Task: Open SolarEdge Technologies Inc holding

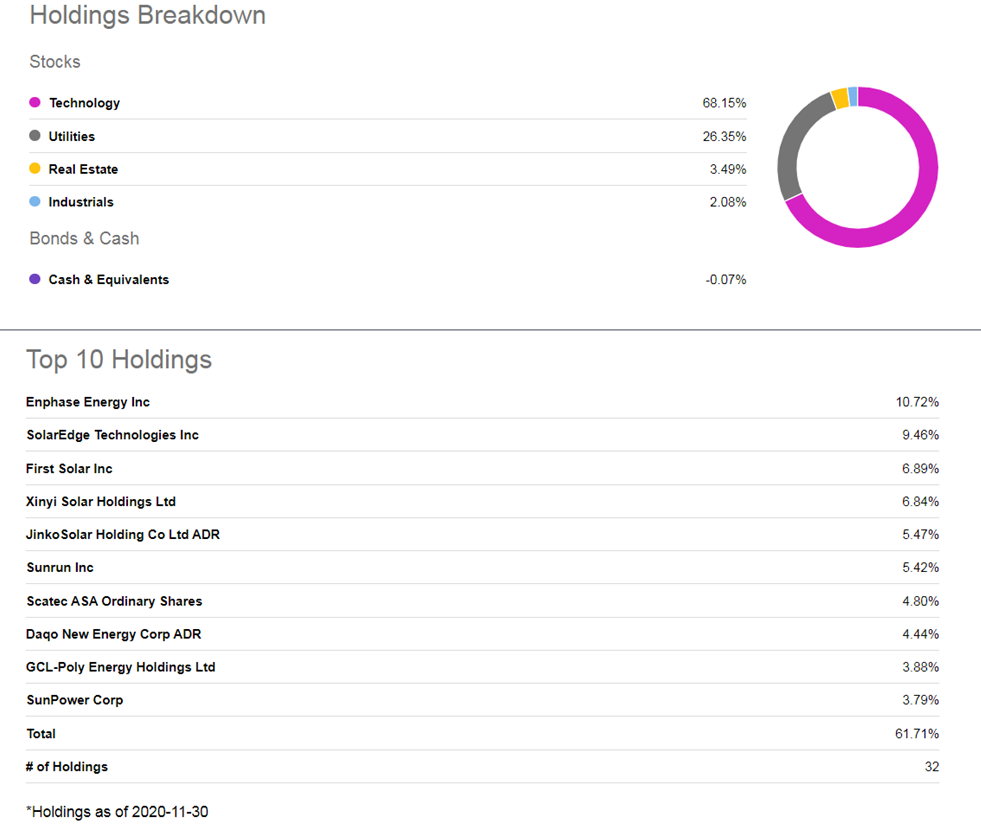Action: [x=112, y=435]
